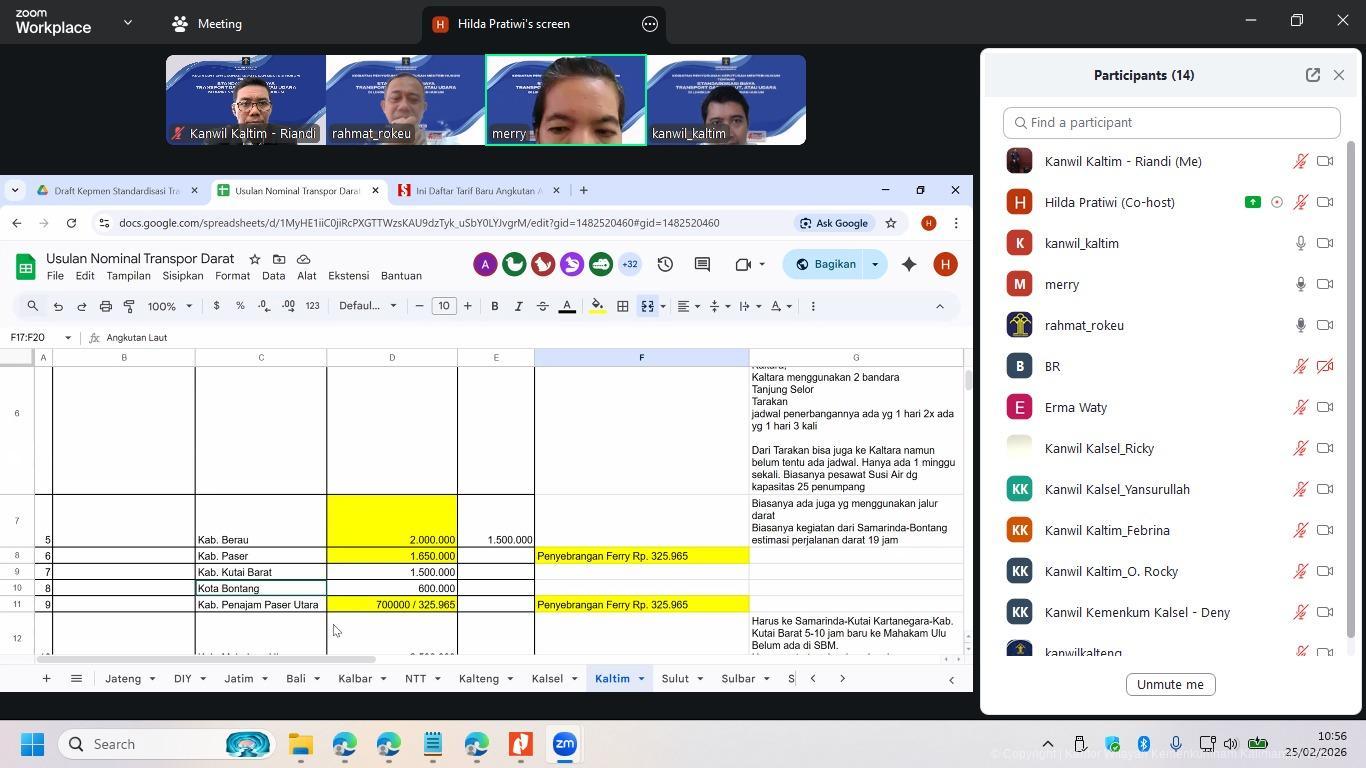This screenshot has width=1366, height=768.
Task: Toggle italic formatting in the toolbar
Action: [x=518, y=306]
